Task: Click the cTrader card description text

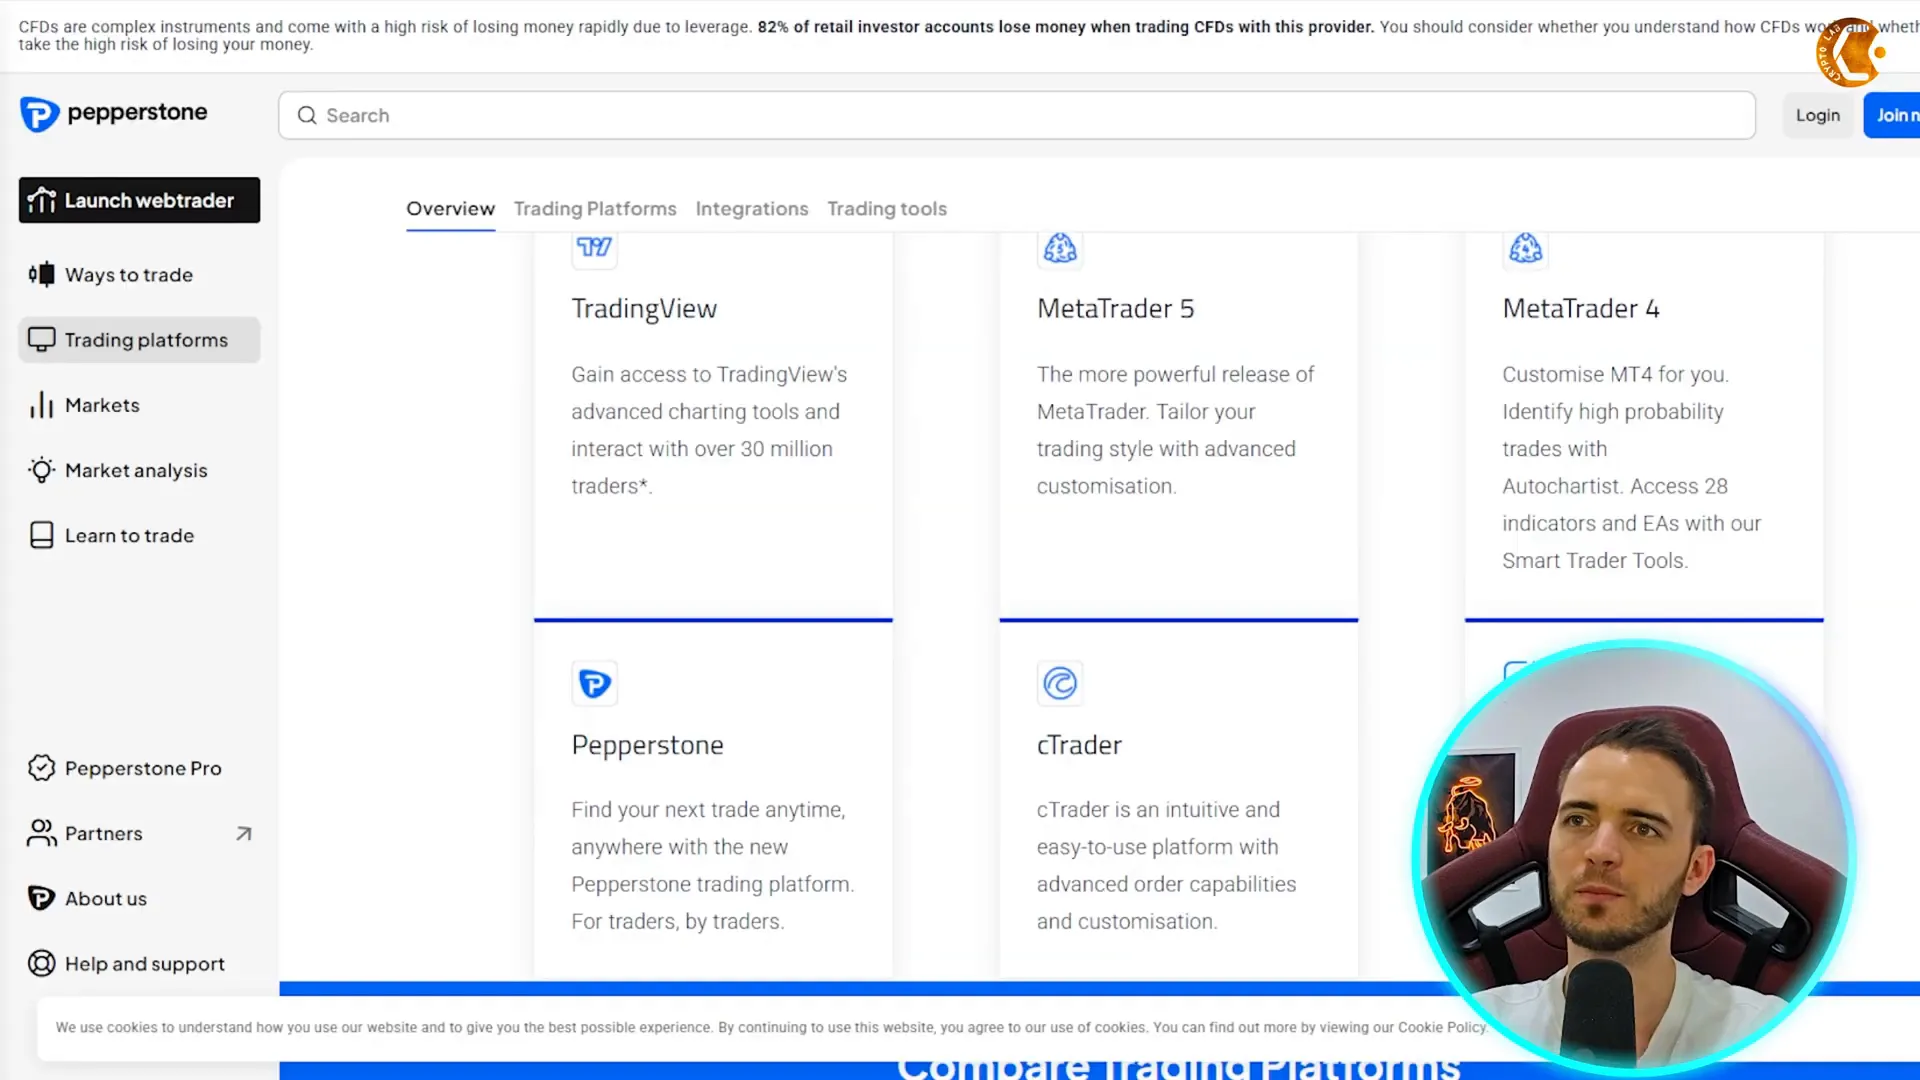Action: pyautogui.click(x=1166, y=865)
